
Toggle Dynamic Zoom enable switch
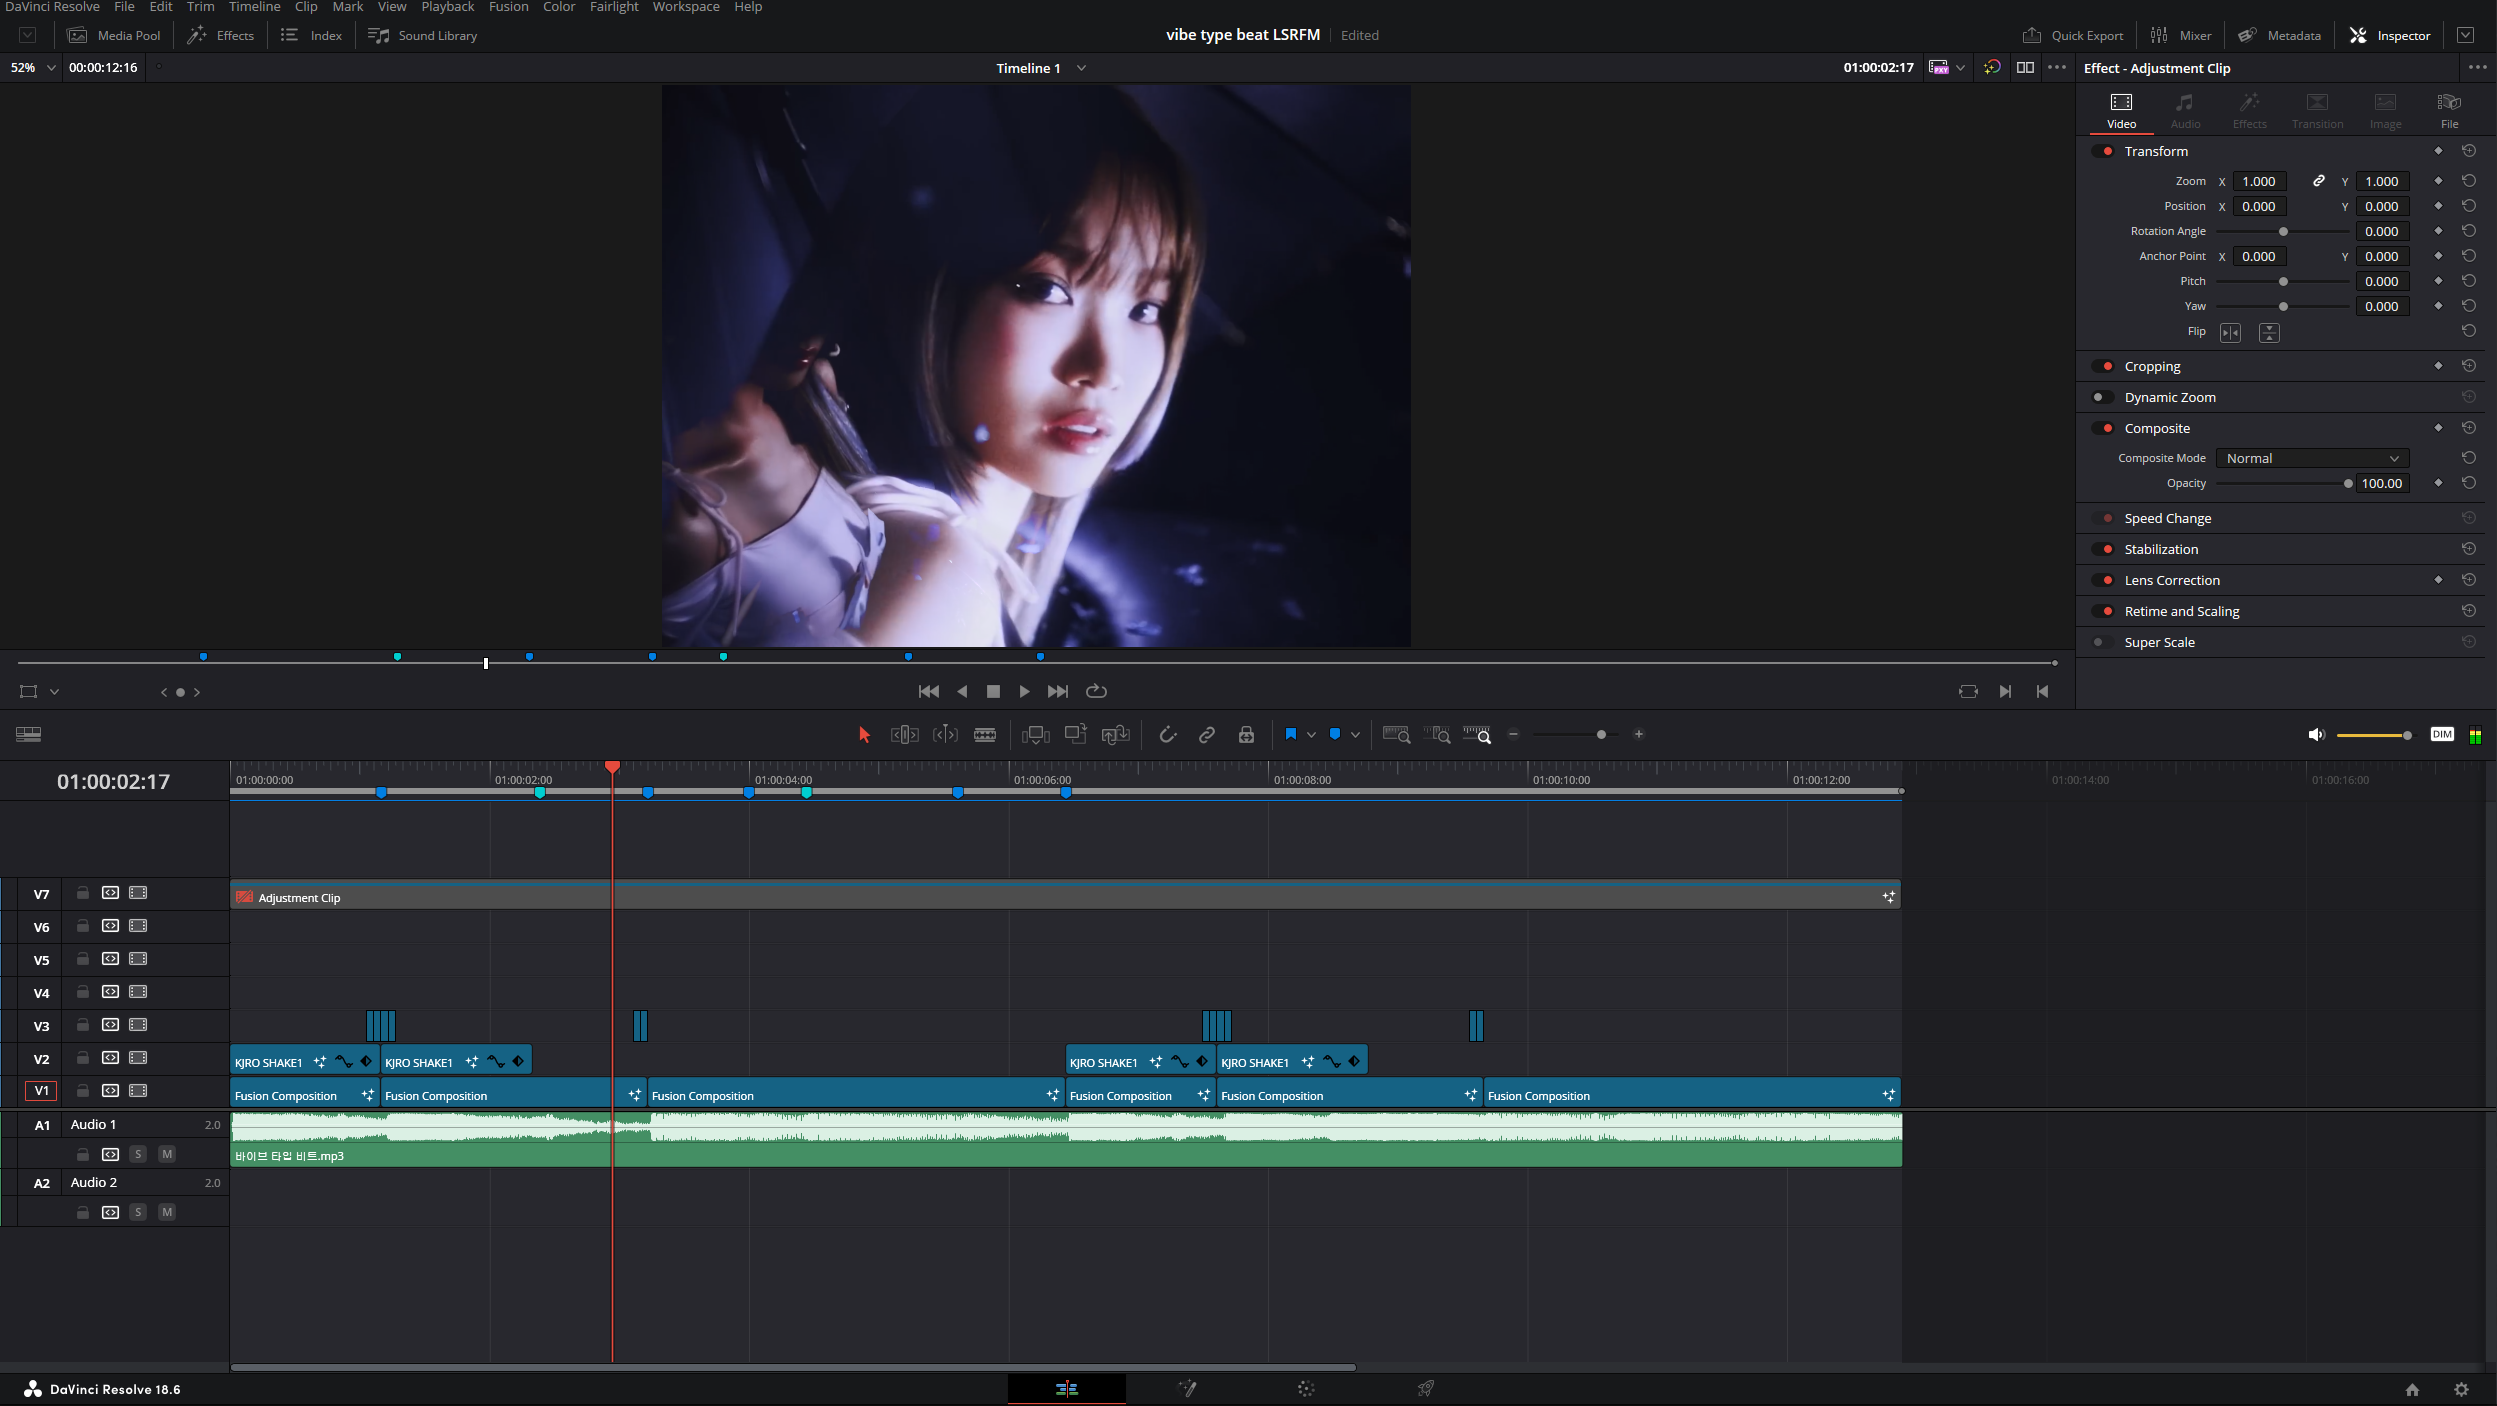[2102, 397]
